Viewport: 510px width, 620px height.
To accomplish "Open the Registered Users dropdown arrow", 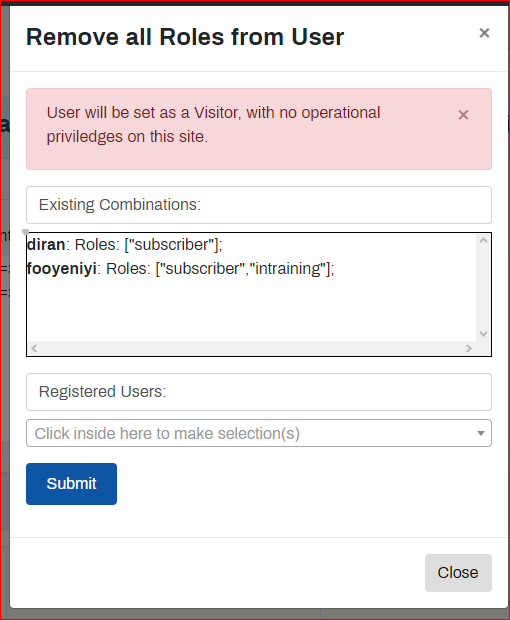I will tap(481, 433).
